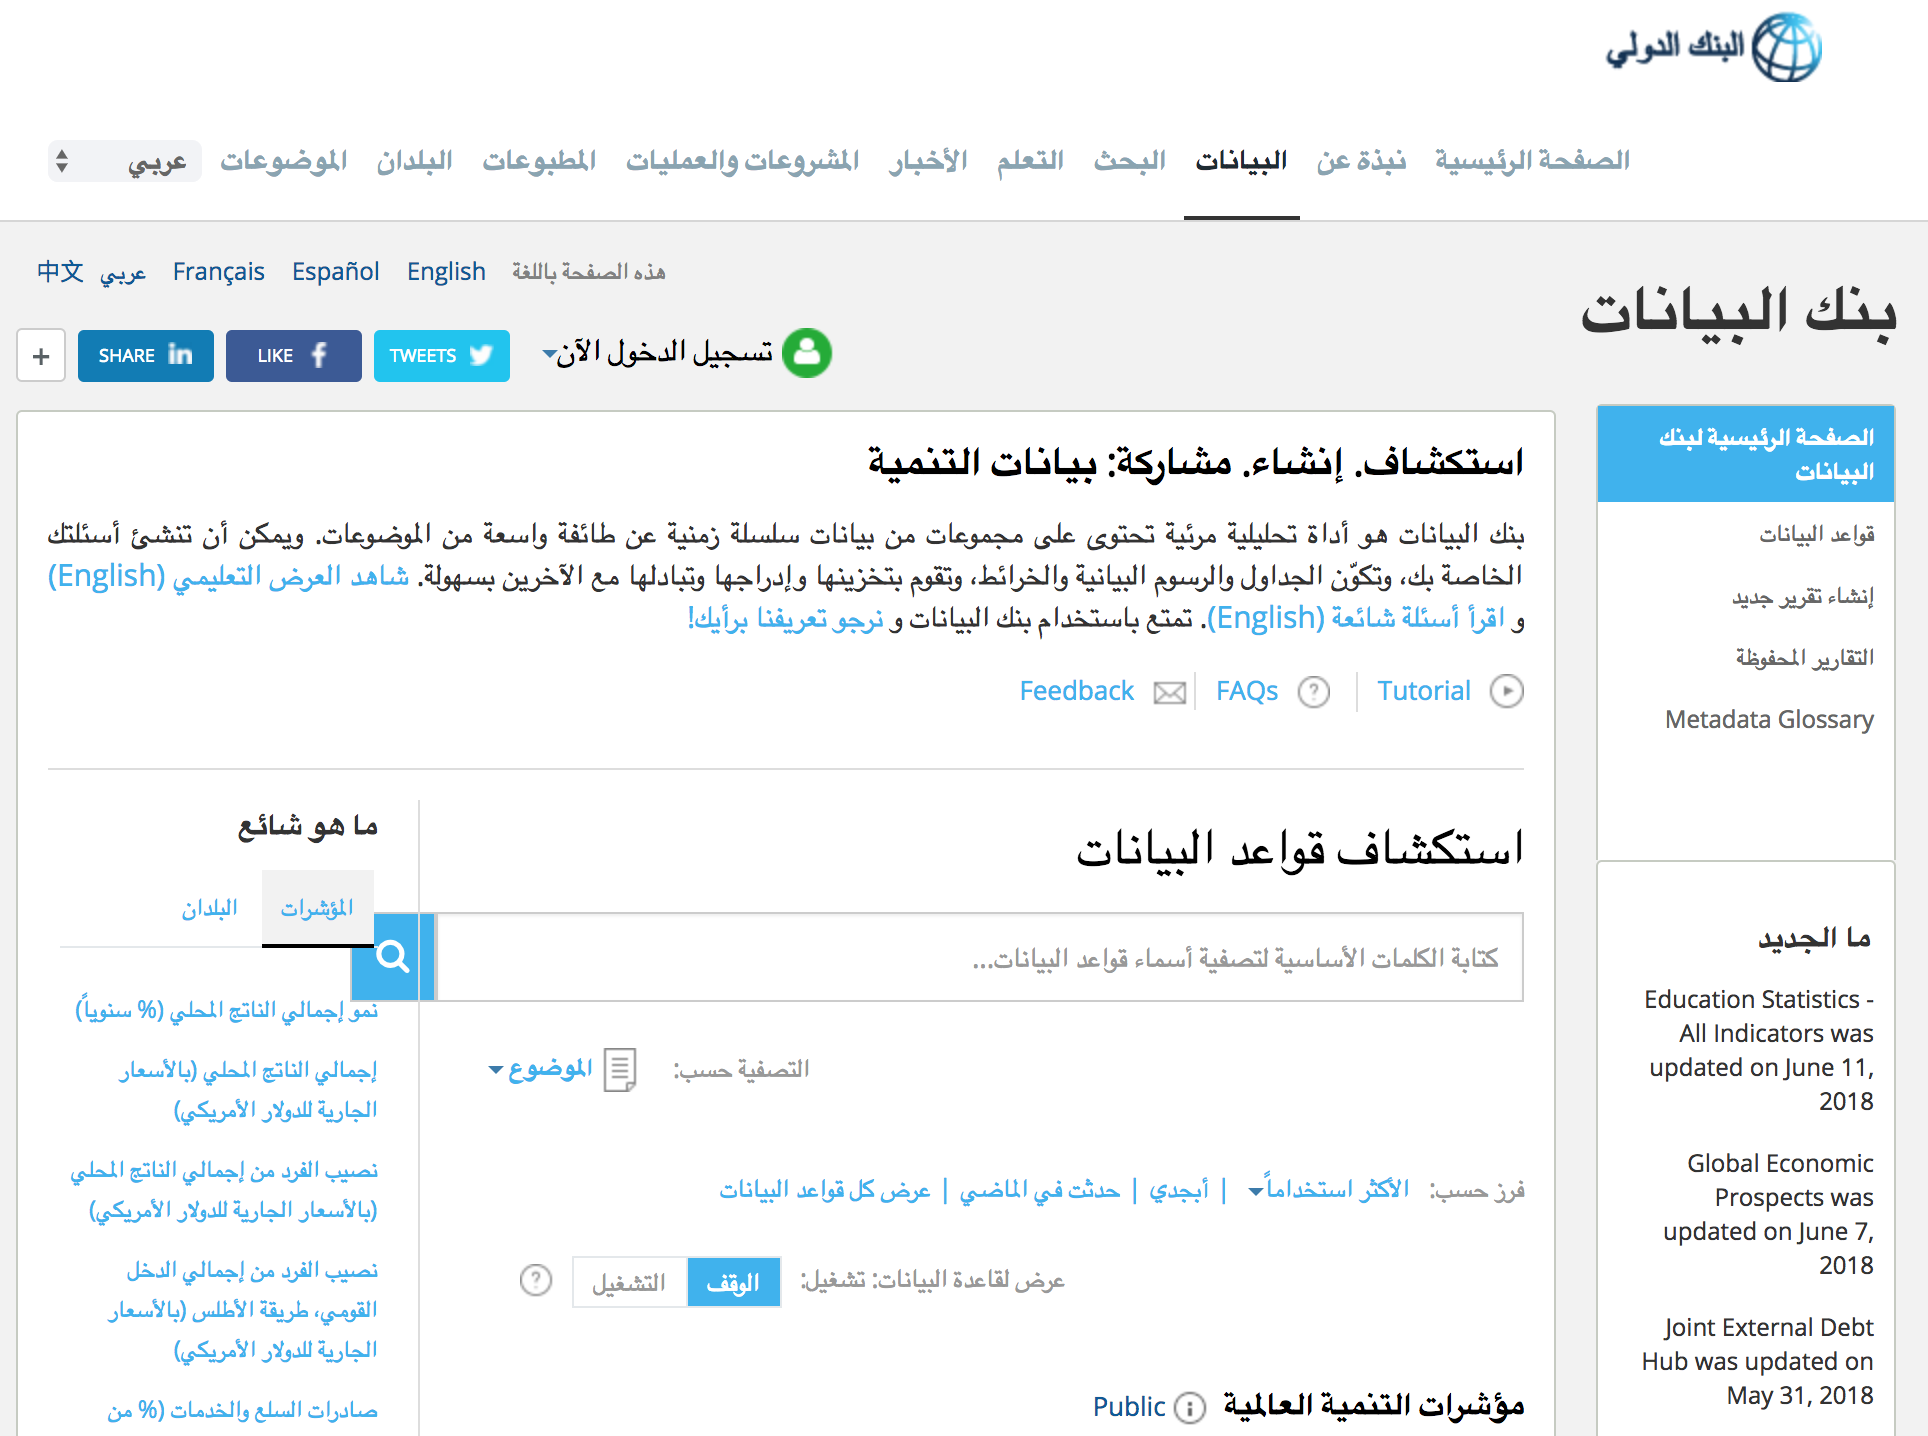Click the Feedback link
Image resolution: width=1928 pixels, height=1436 pixels.
(1076, 691)
